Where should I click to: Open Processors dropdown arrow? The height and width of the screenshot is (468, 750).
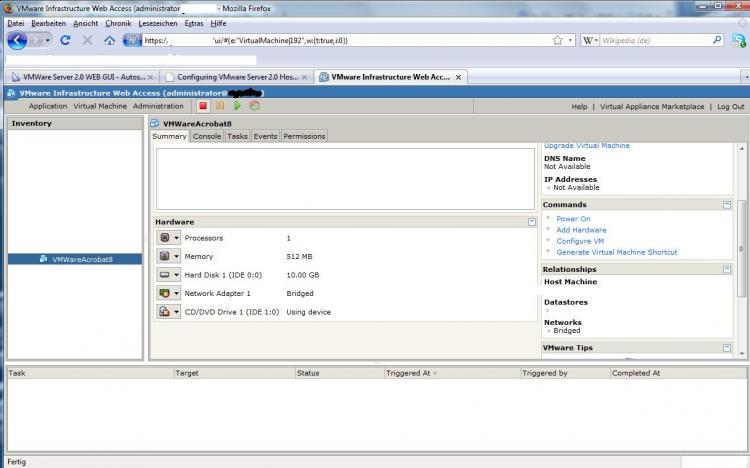coord(176,238)
